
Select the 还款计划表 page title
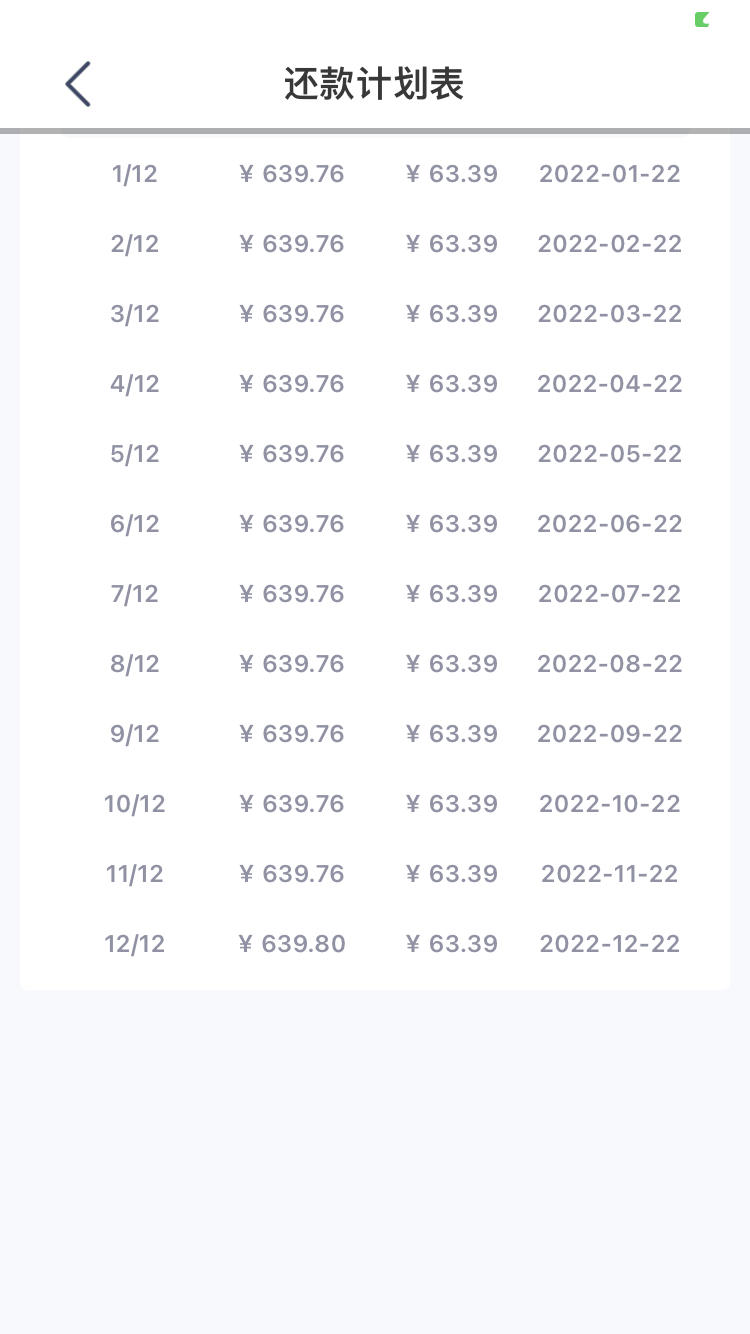pyautogui.click(x=374, y=85)
